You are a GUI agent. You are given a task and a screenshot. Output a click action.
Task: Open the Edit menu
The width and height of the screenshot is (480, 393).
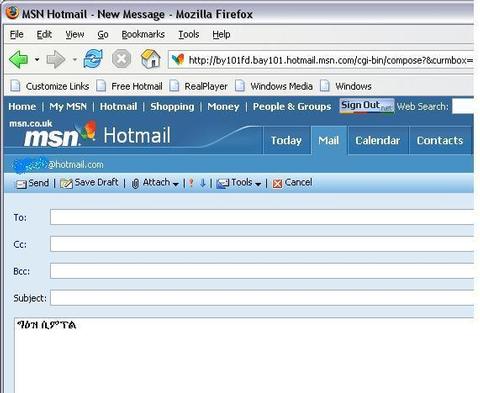[44, 34]
